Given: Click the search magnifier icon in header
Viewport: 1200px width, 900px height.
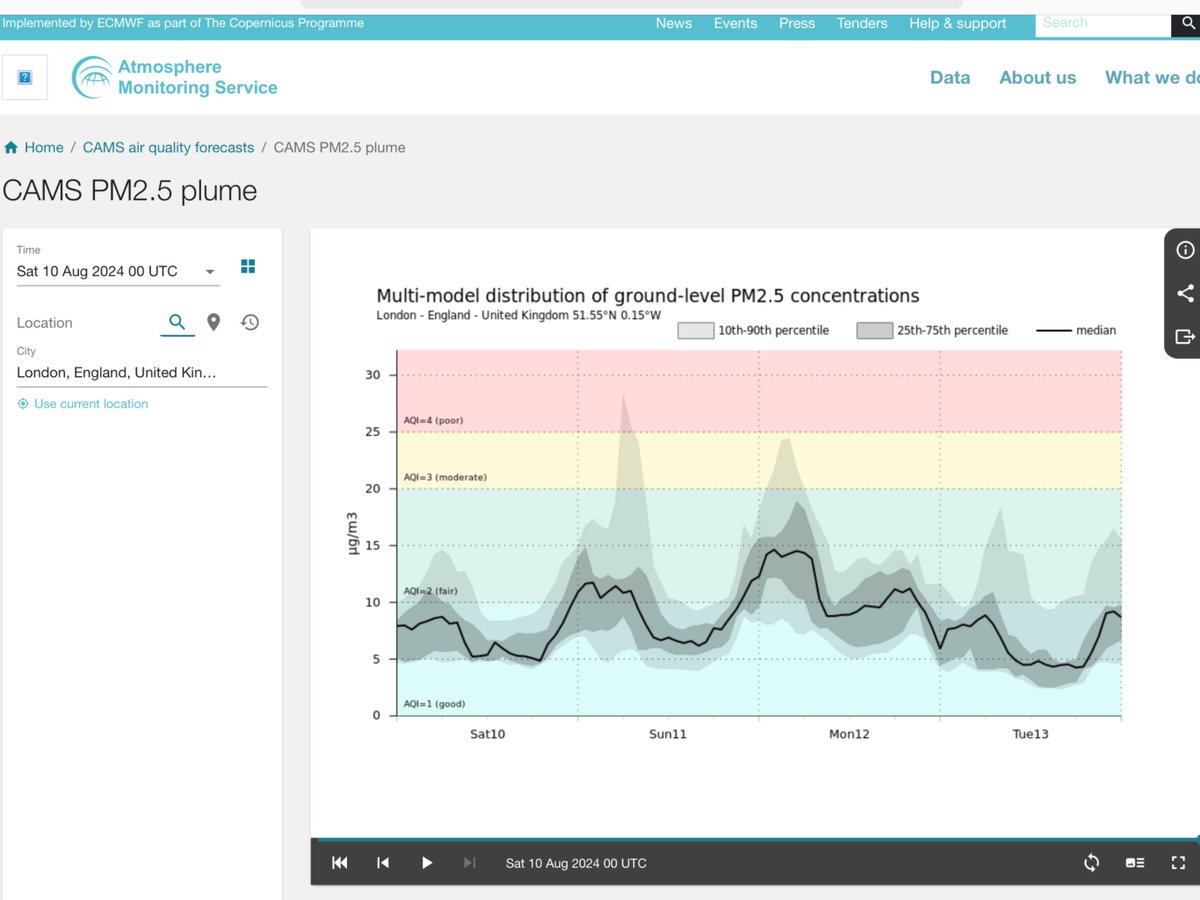Looking at the screenshot, I should point(1188,23).
